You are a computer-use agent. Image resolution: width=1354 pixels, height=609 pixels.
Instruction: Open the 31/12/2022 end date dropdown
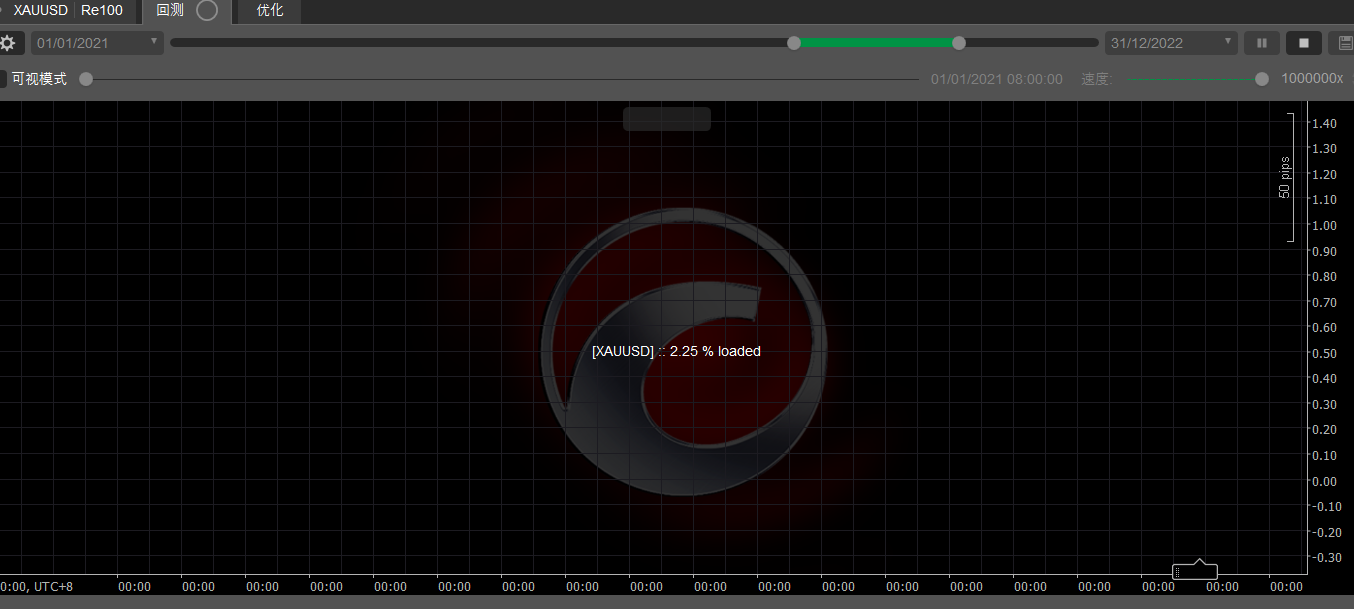(x=1171, y=43)
